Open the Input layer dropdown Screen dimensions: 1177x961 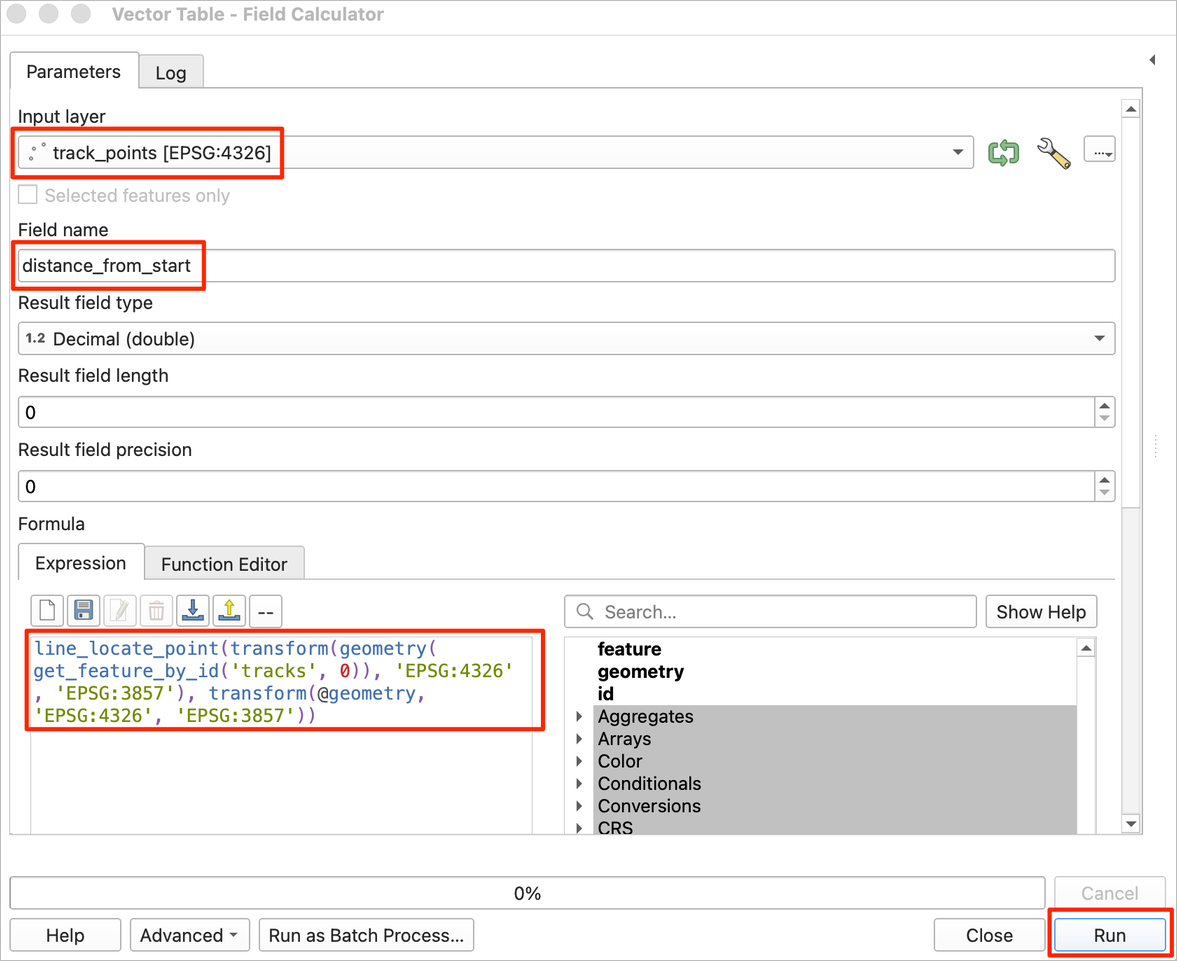[957, 152]
